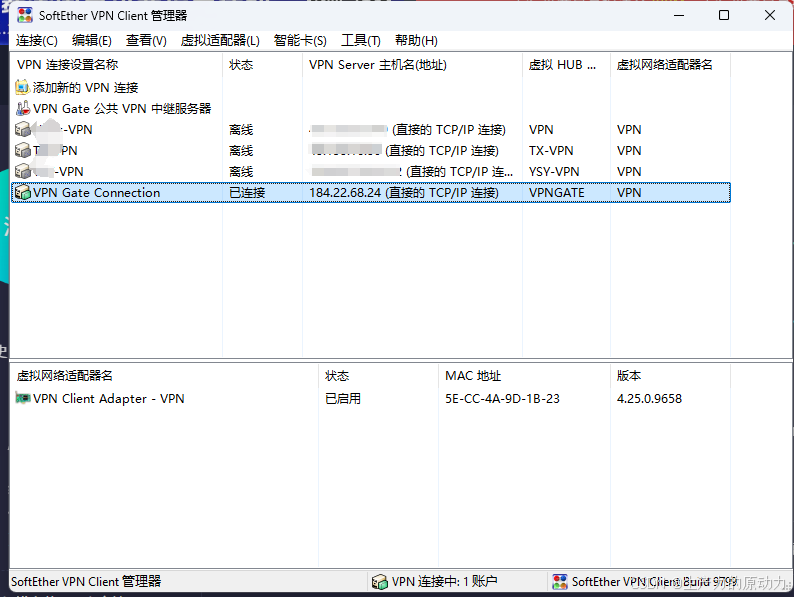794x597 pixels.
Task: Open the 智能卡(S) menu
Action: pyautogui.click(x=300, y=41)
